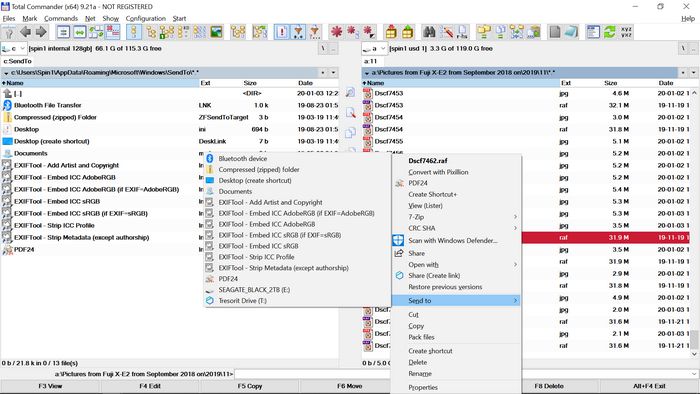
Task: Click the xyz toolbar icon
Action: tap(626, 32)
